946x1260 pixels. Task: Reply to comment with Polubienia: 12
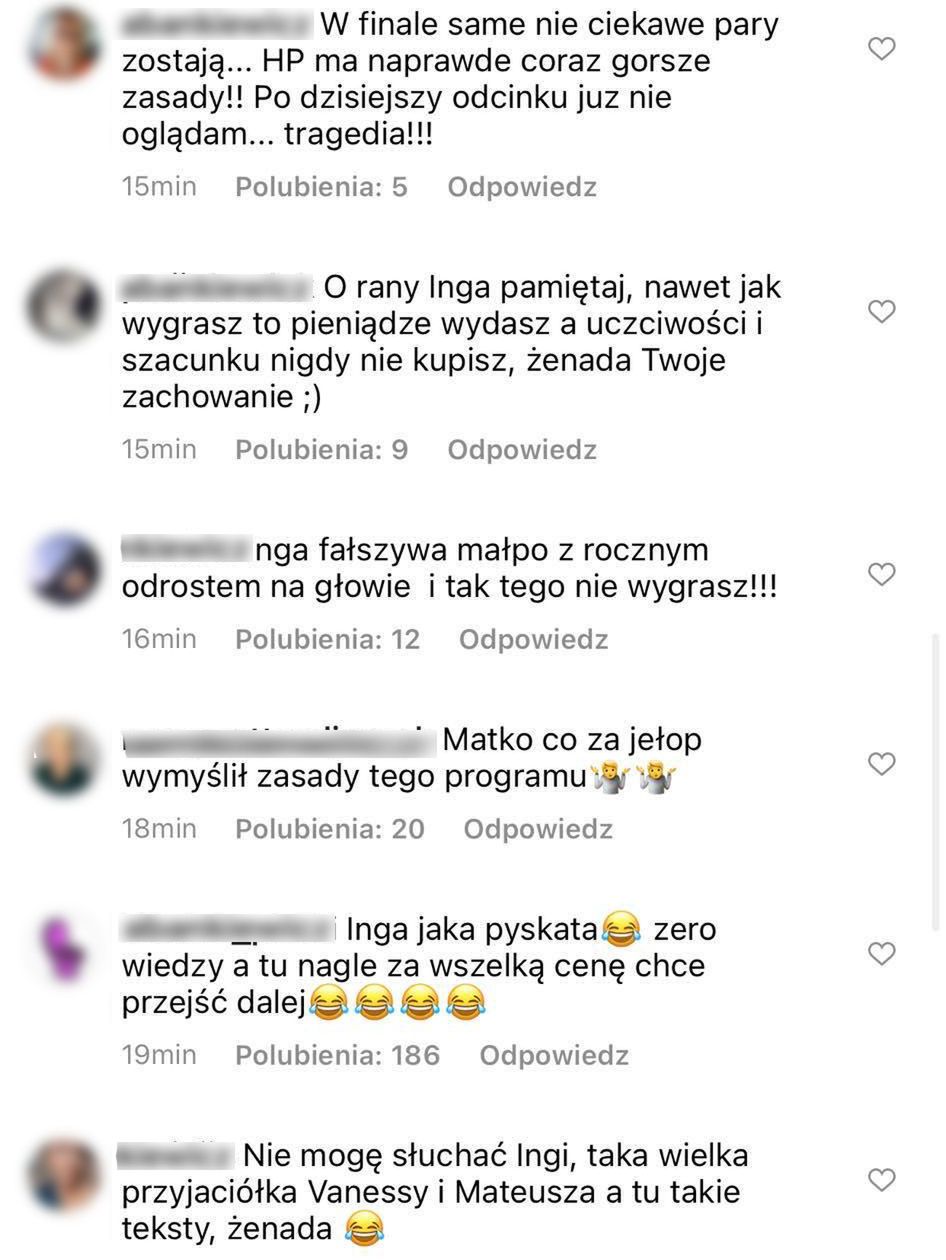click(533, 639)
